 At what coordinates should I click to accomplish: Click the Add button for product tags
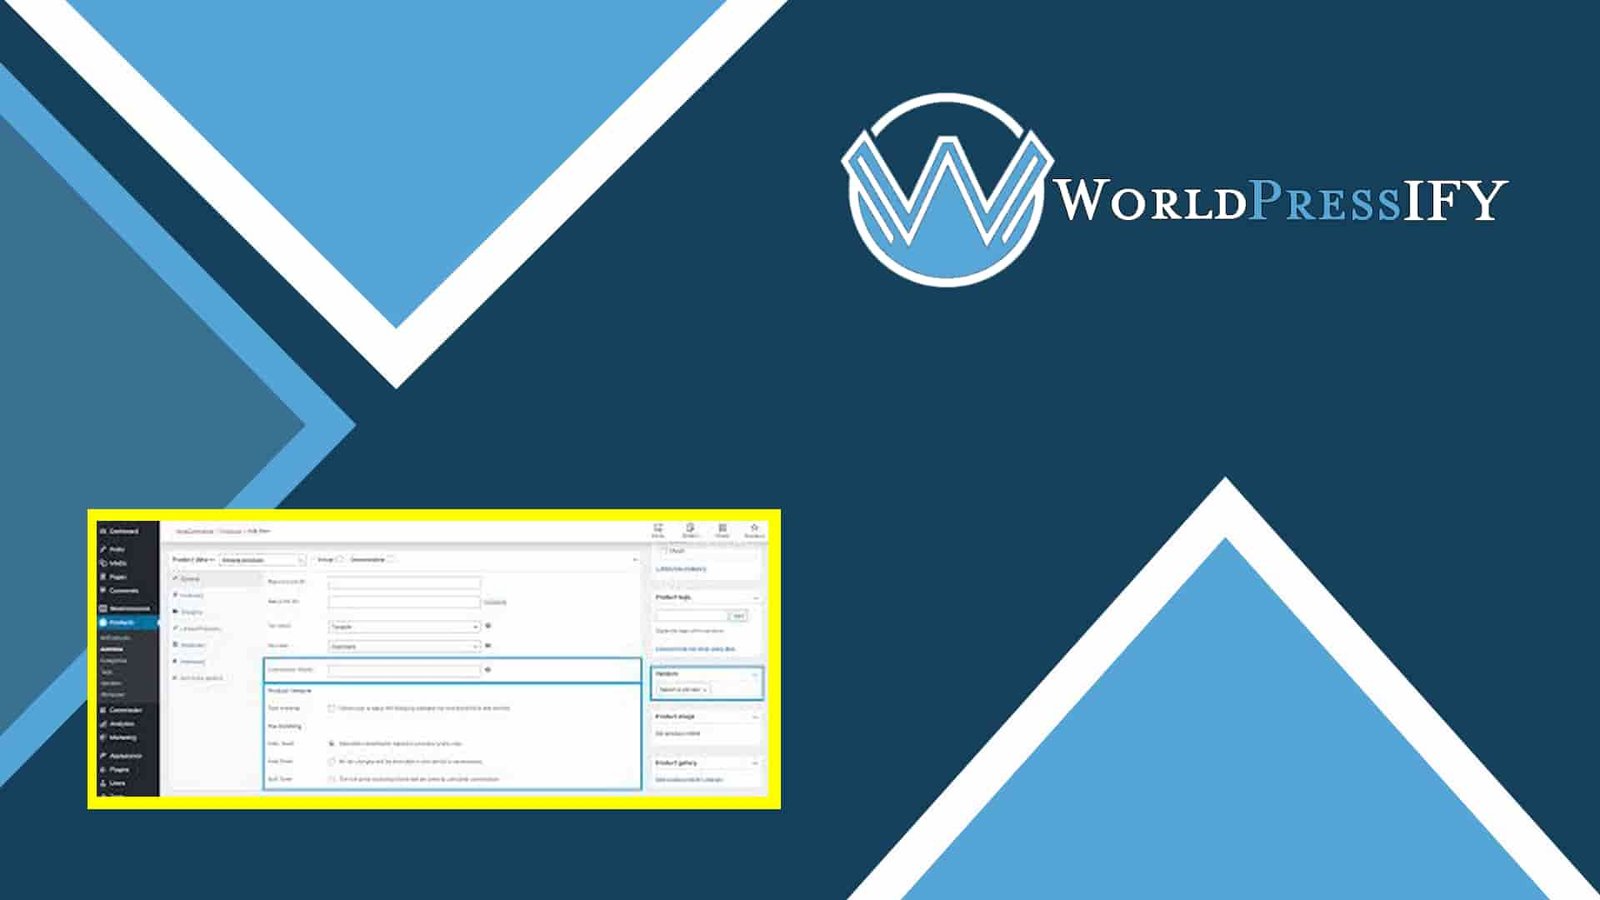738,616
